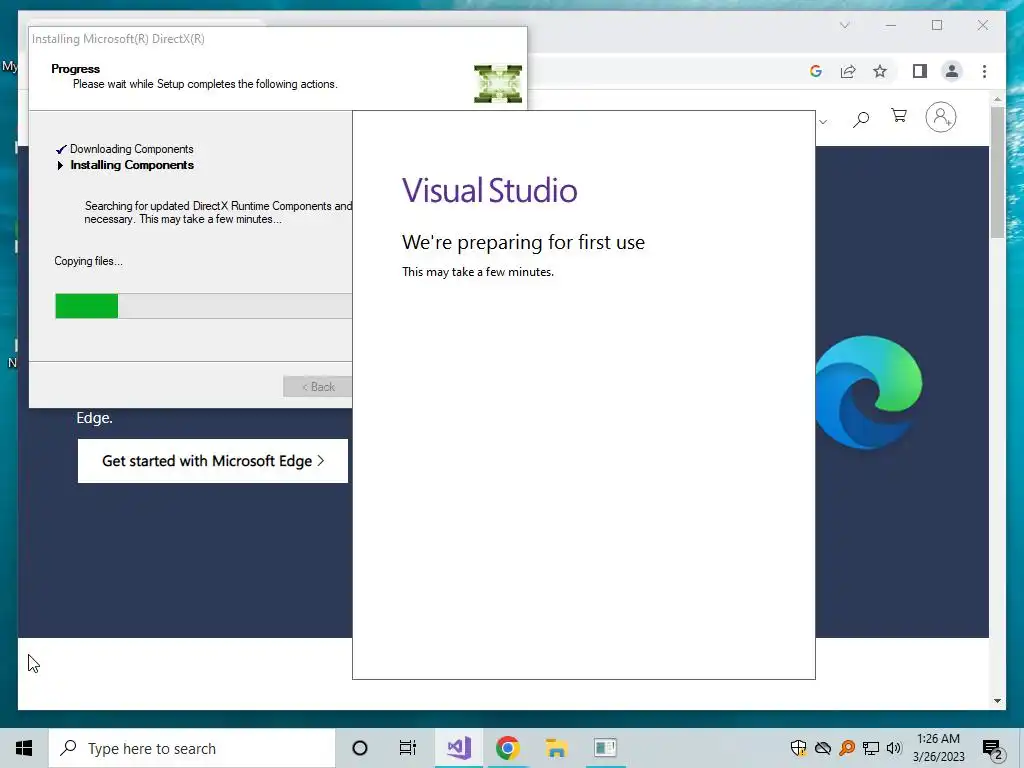Open File Explorer from the taskbar

(x=556, y=748)
